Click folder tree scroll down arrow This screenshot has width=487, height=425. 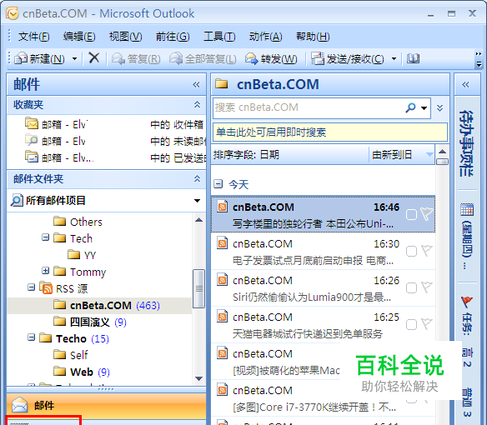(199, 378)
